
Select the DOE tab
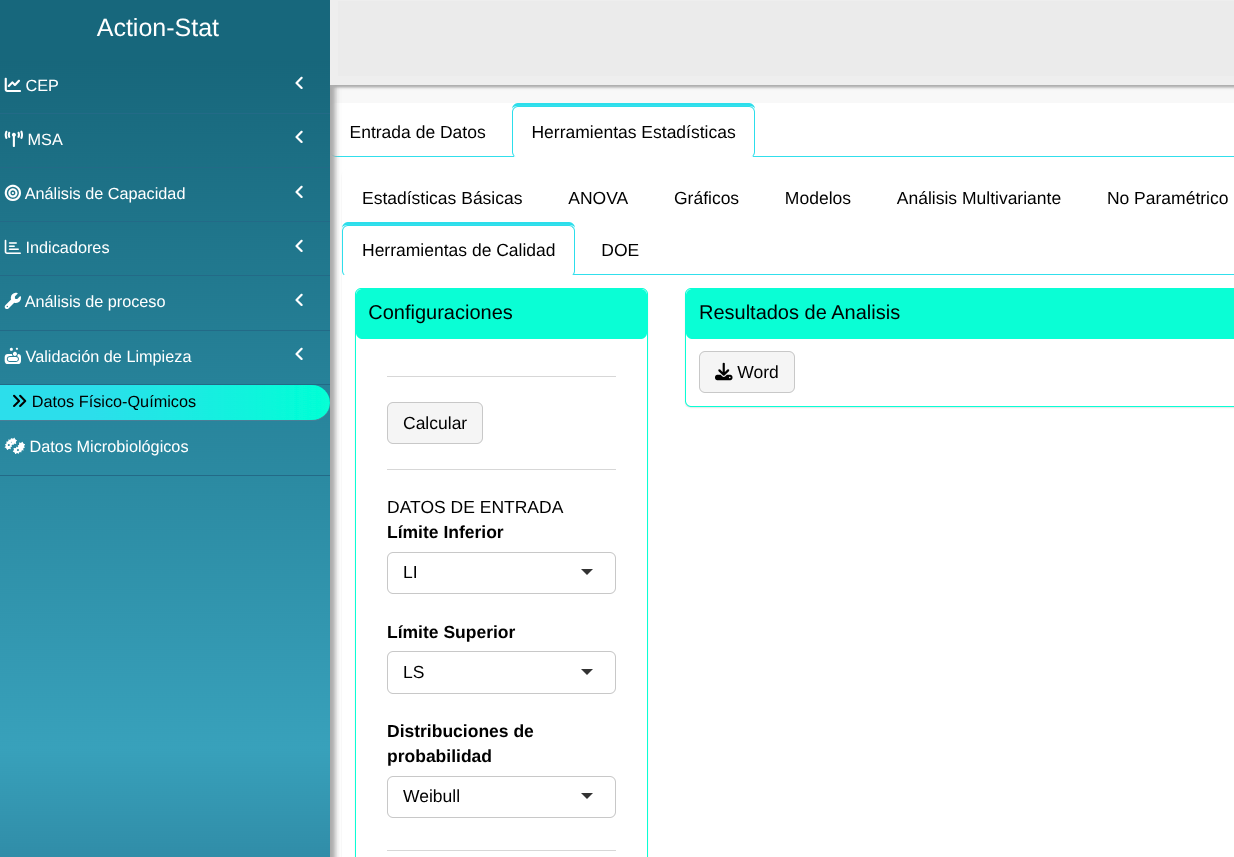point(620,250)
